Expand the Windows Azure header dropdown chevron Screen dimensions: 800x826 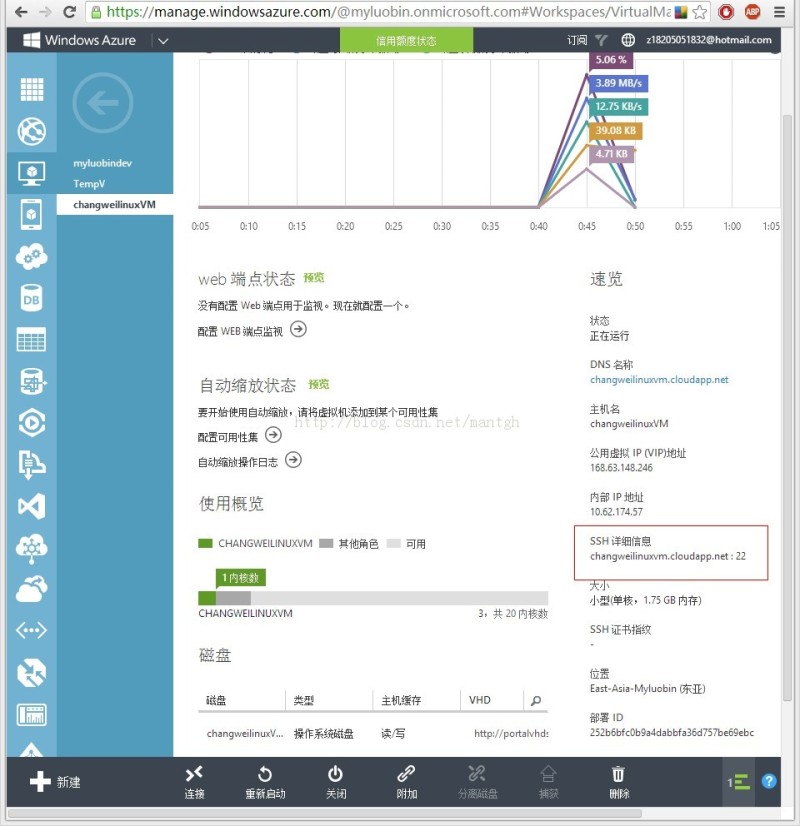[163, 41]
